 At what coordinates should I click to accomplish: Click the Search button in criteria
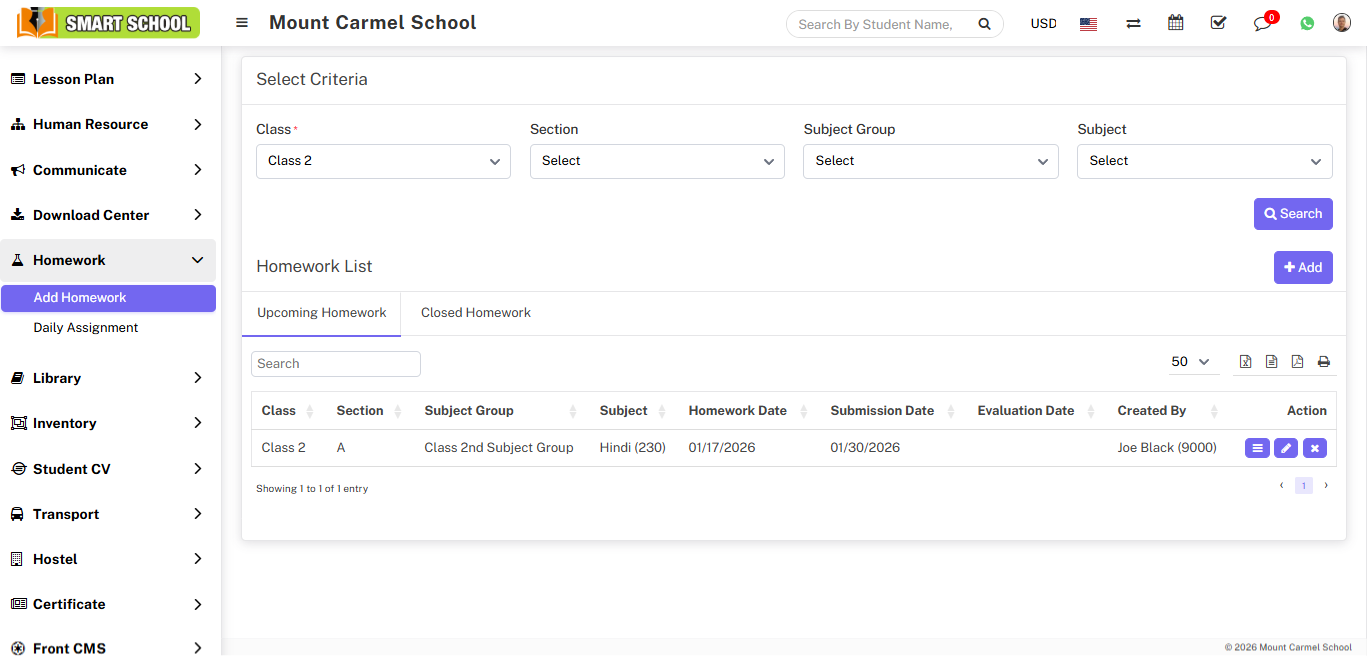point(1293,214)
